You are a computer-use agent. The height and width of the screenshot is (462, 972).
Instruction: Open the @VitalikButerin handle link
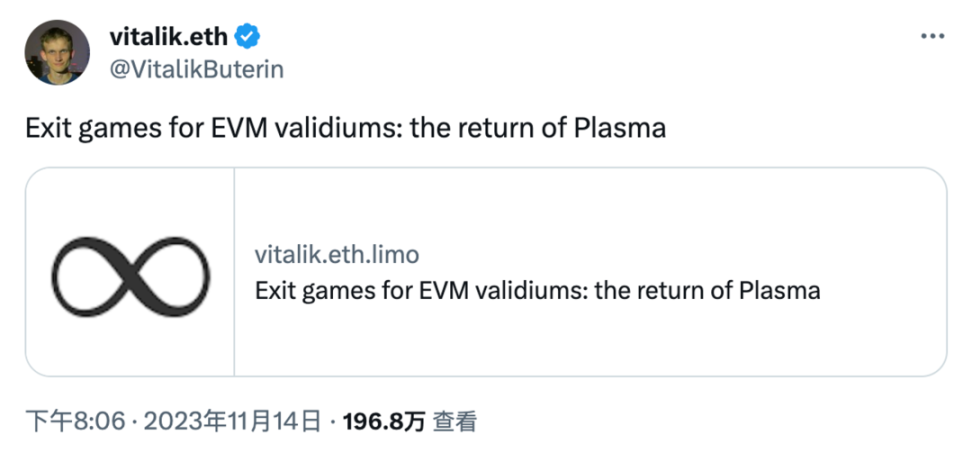[x=196, y=69]
